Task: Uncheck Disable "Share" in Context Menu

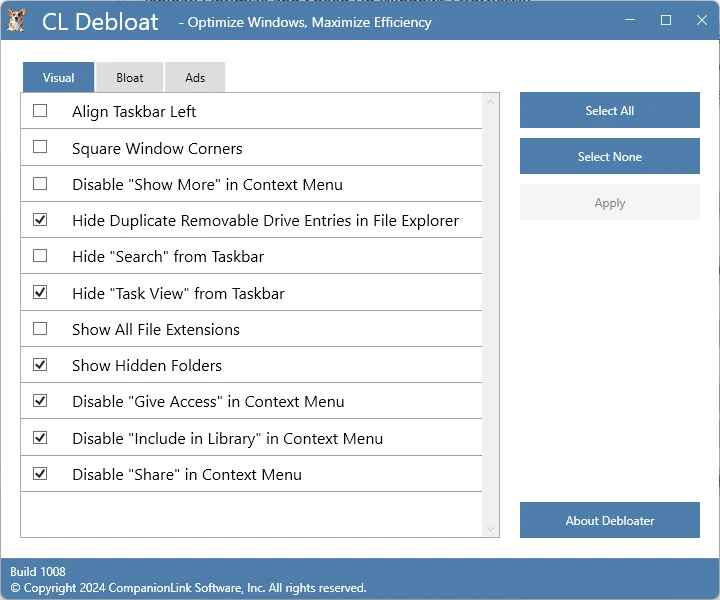Action: pyautogui.click(x=40, y=473)
